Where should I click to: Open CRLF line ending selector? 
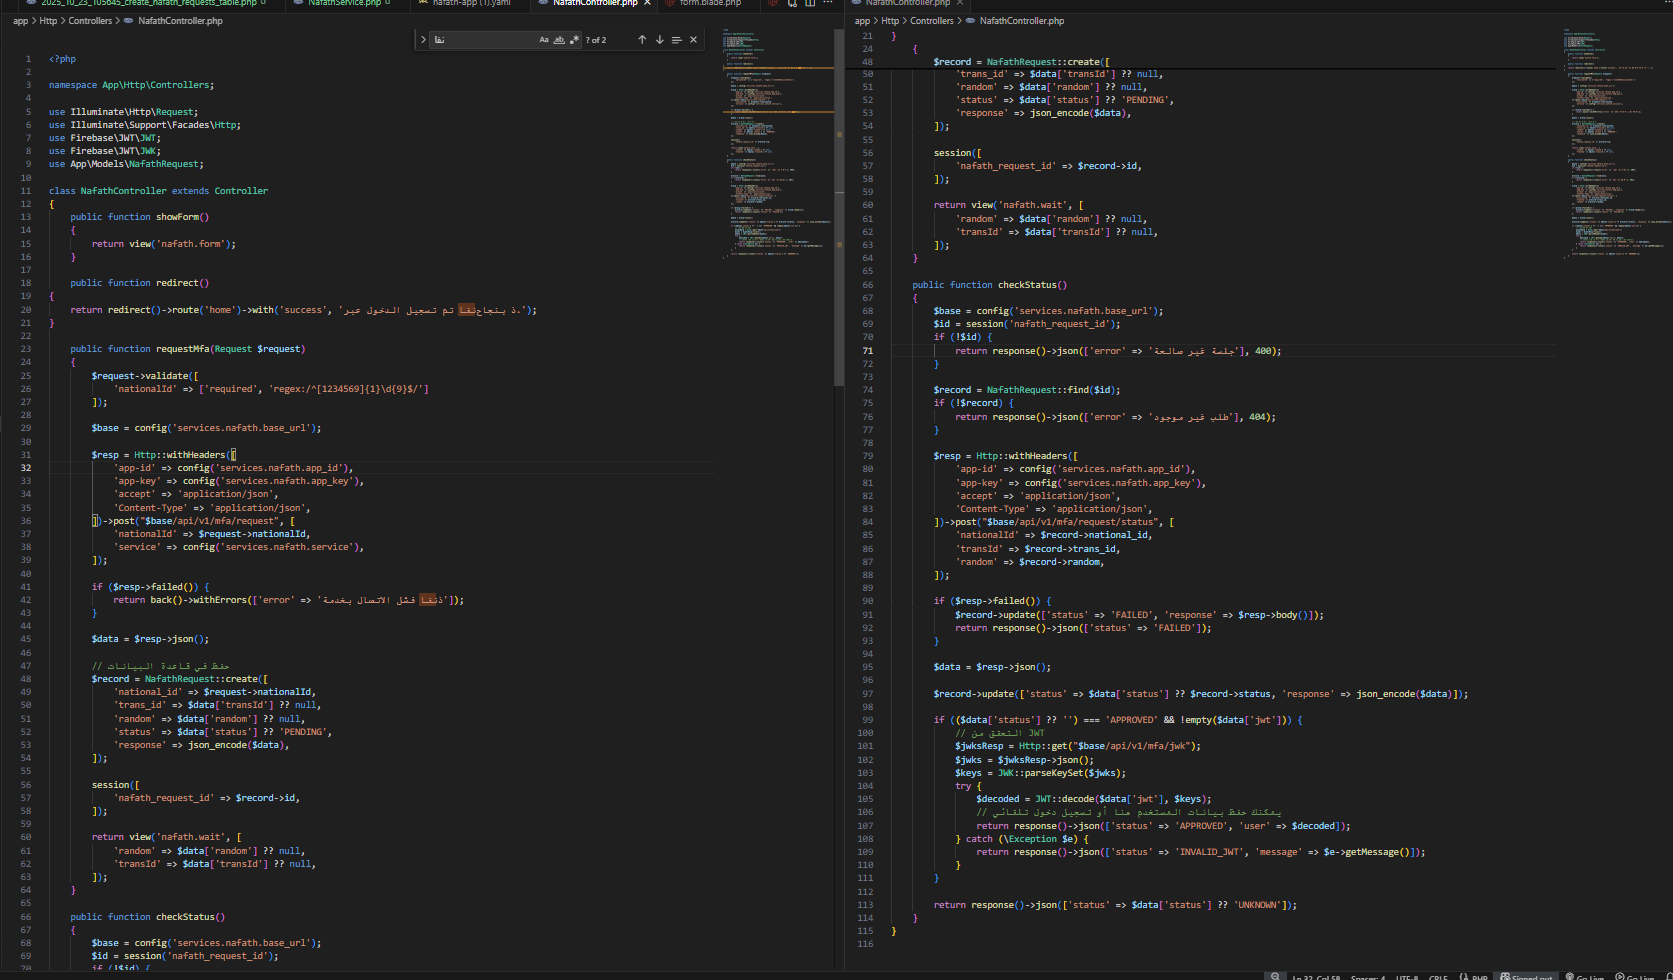1438,977
